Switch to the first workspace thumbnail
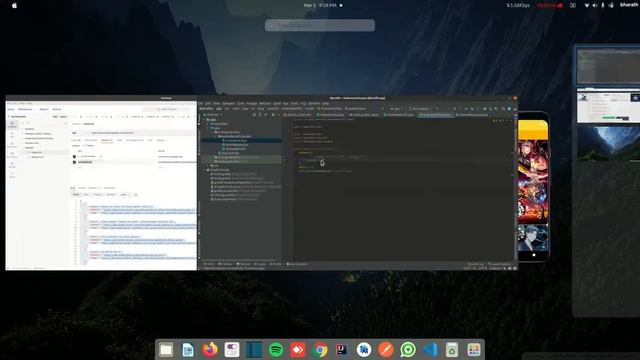Screen dimensions: 640x360 coord(608,65)
